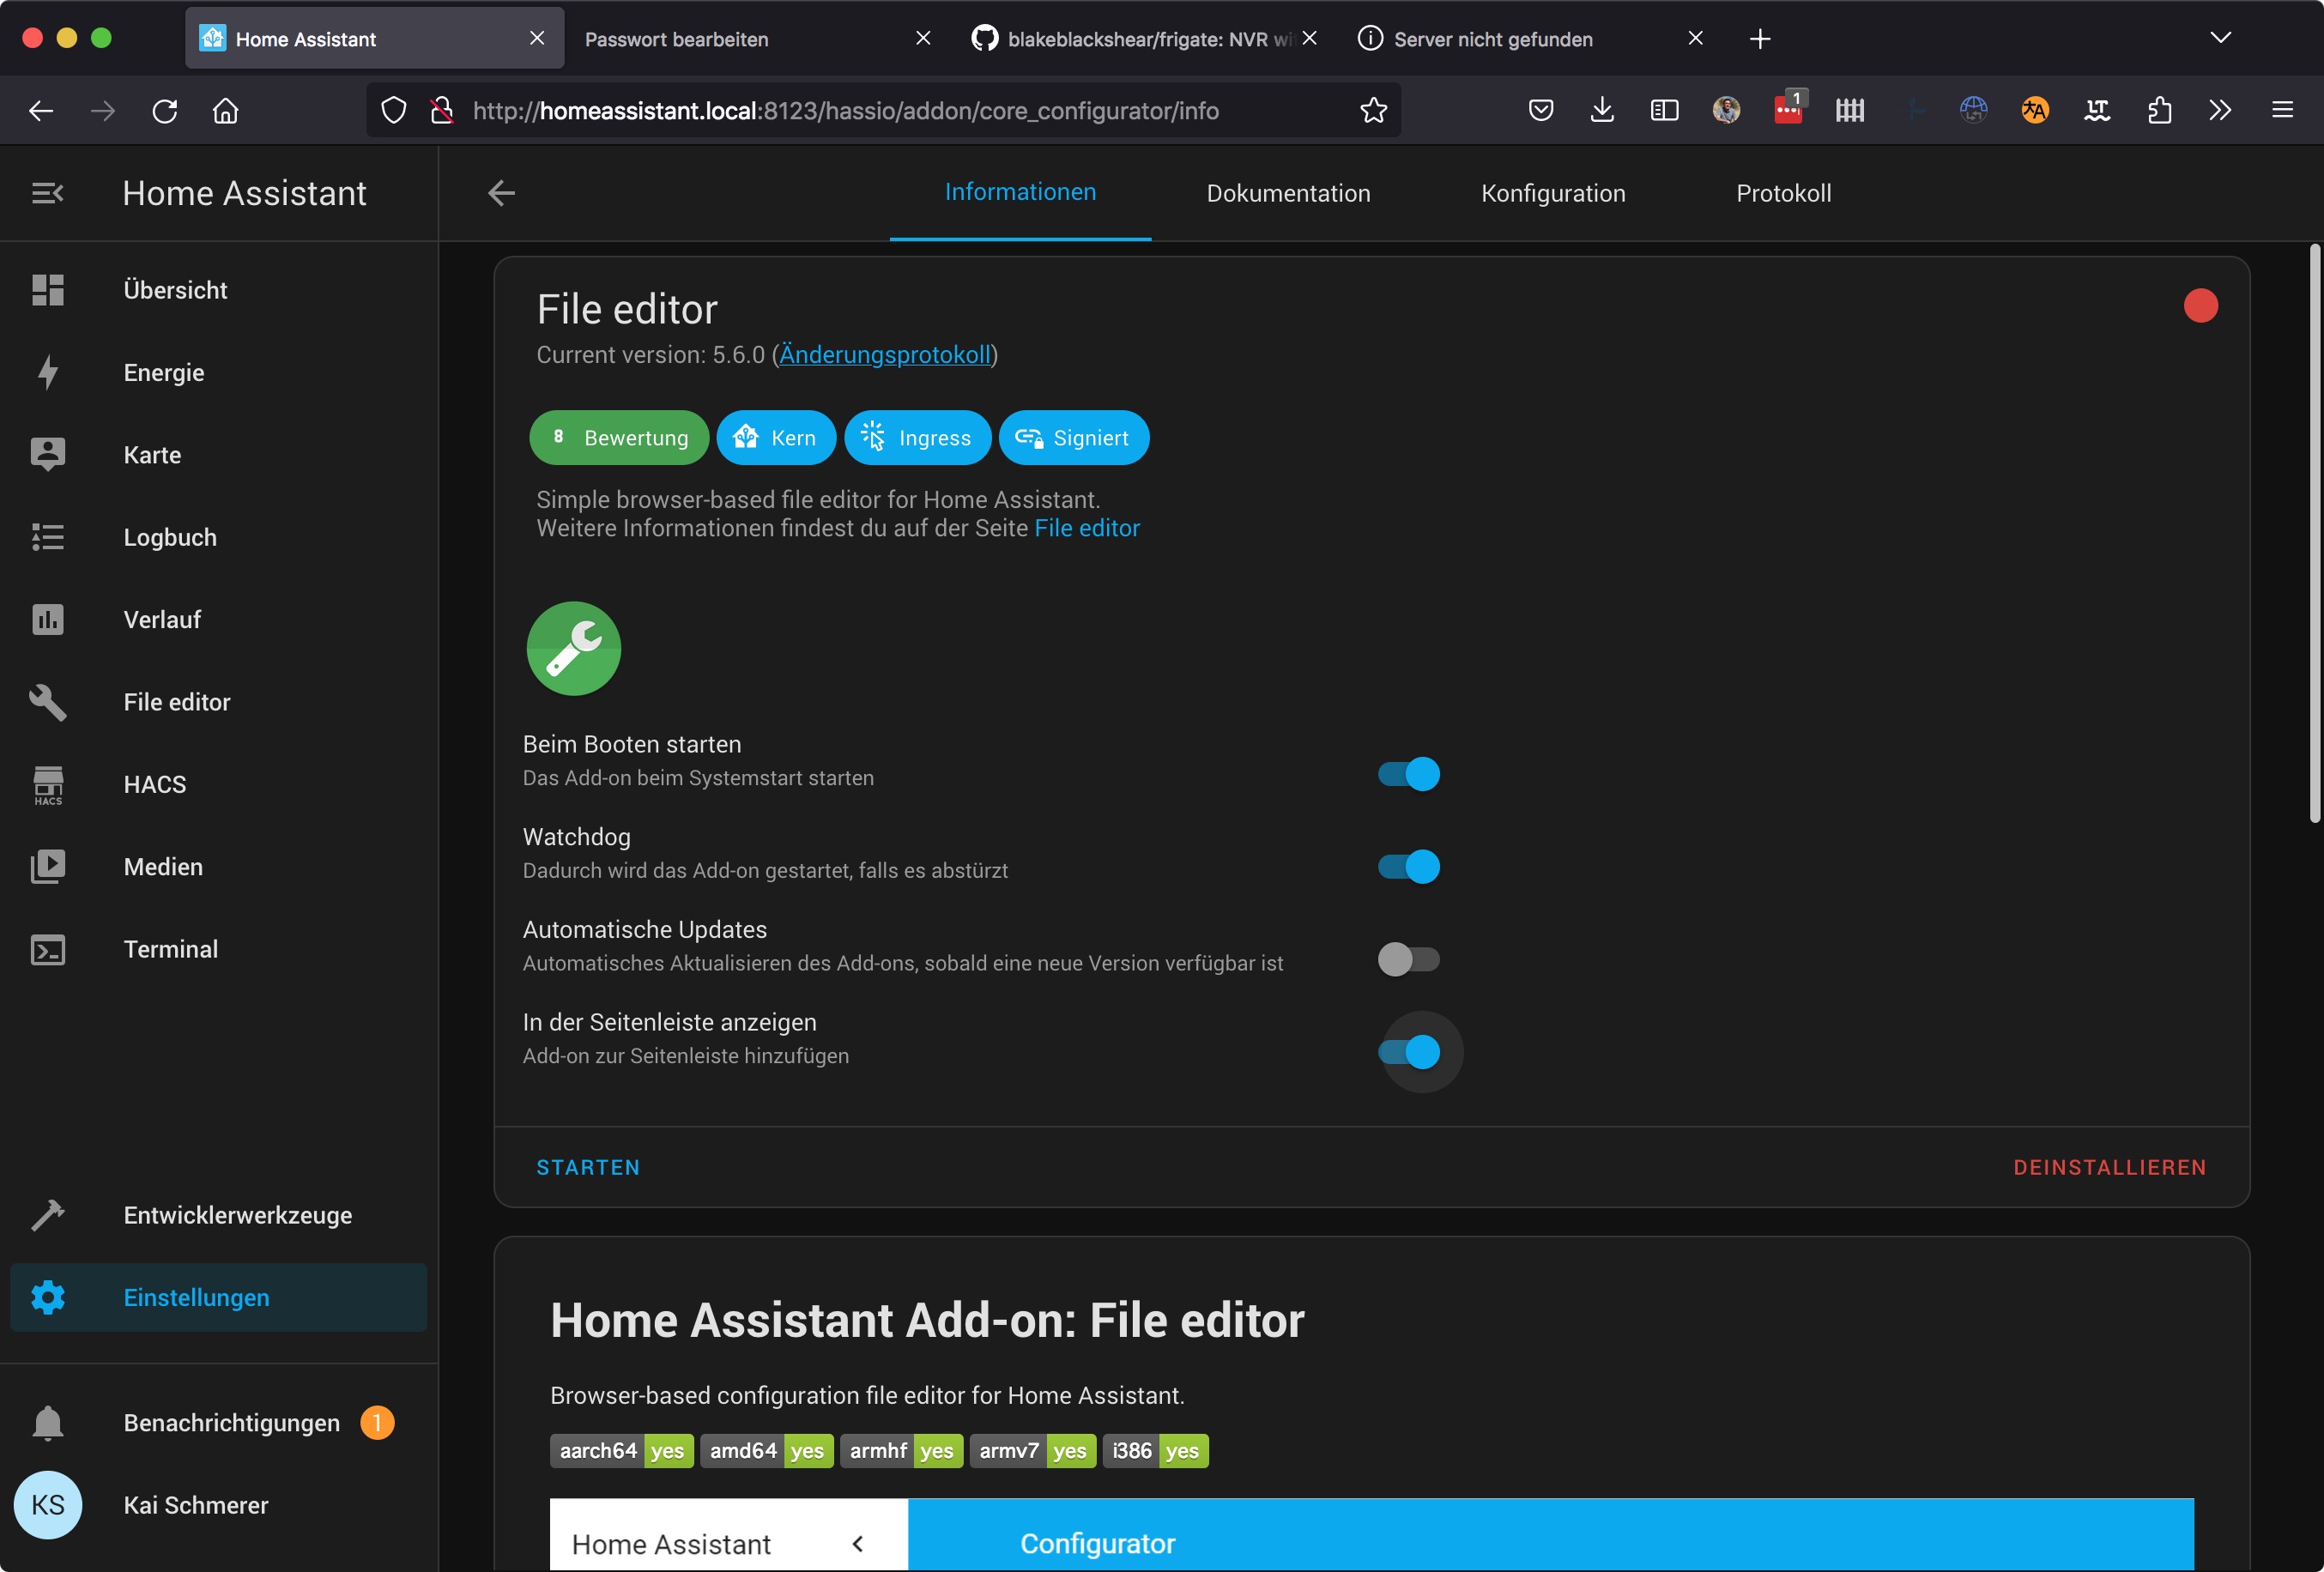2324x1572 pixels.
Task: Show more toolbar extensions via double chevron
Action: (x=2220, y=110)
